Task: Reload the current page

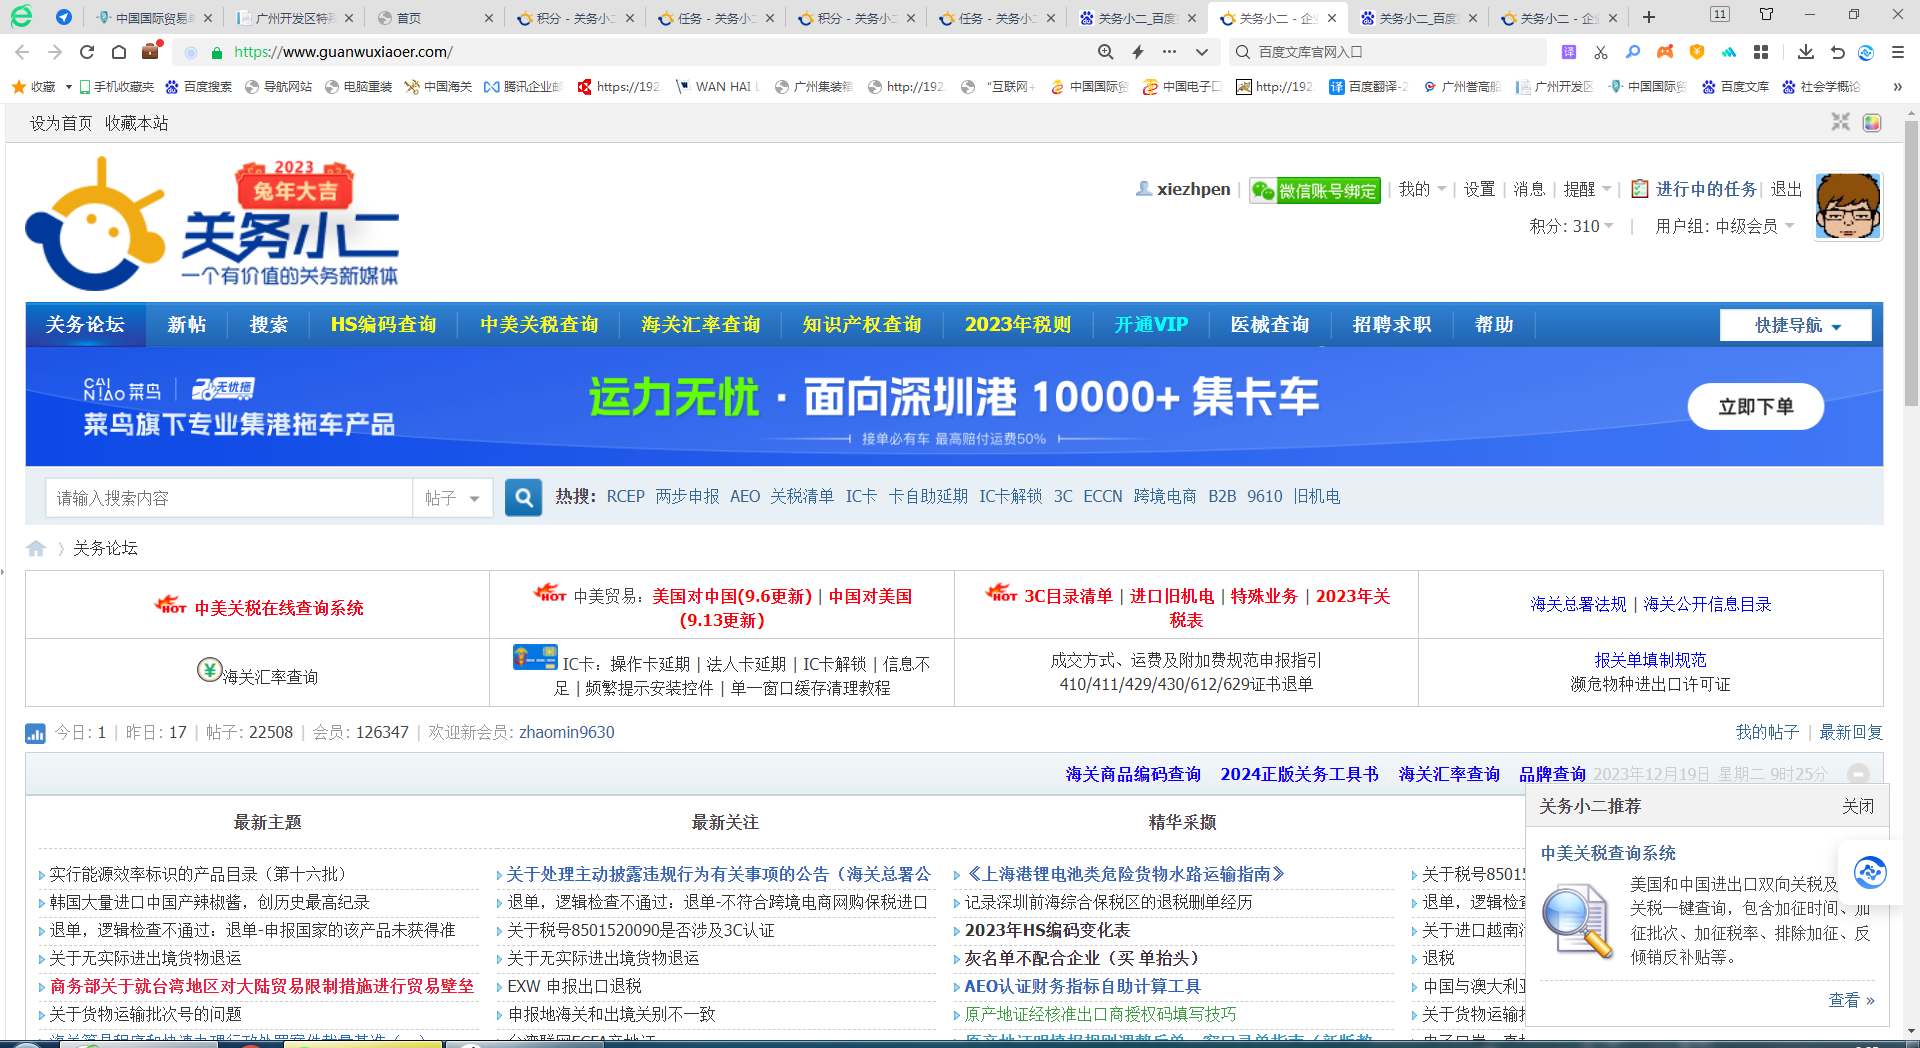Action: coord(87,52)
